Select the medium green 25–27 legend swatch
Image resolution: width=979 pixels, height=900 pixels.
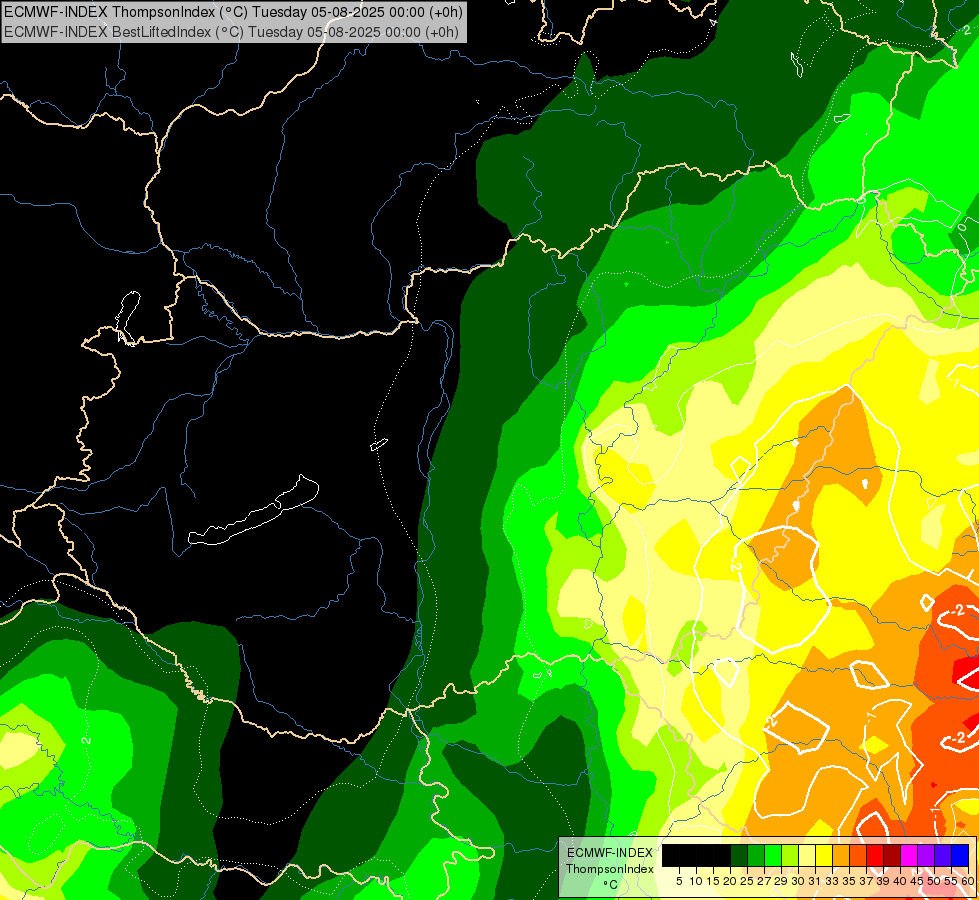tap(756, 856)
